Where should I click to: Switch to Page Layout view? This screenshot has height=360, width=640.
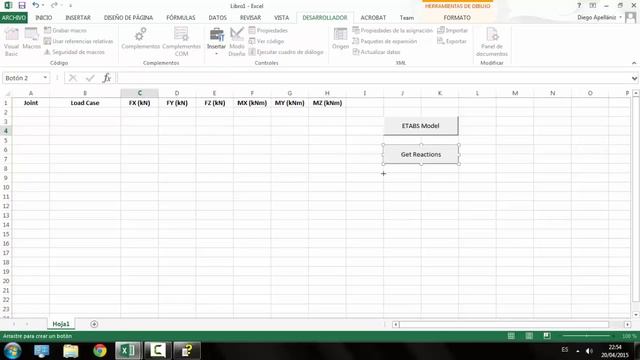[529, 336]
